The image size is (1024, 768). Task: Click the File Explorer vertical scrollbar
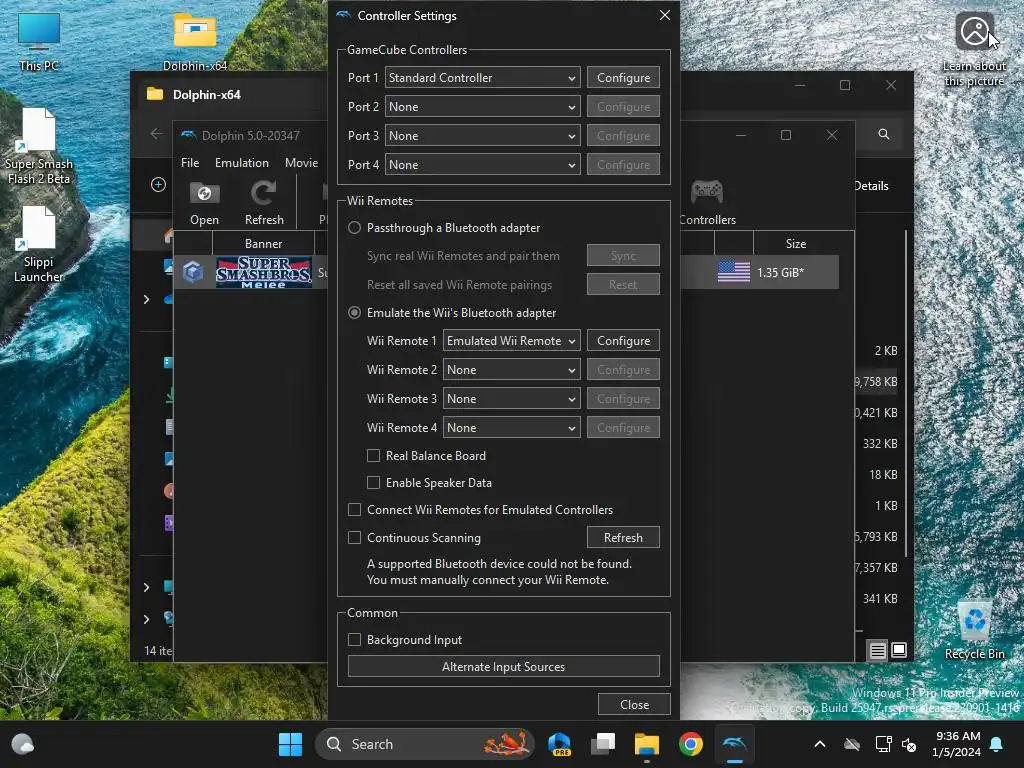pos(906,392)
